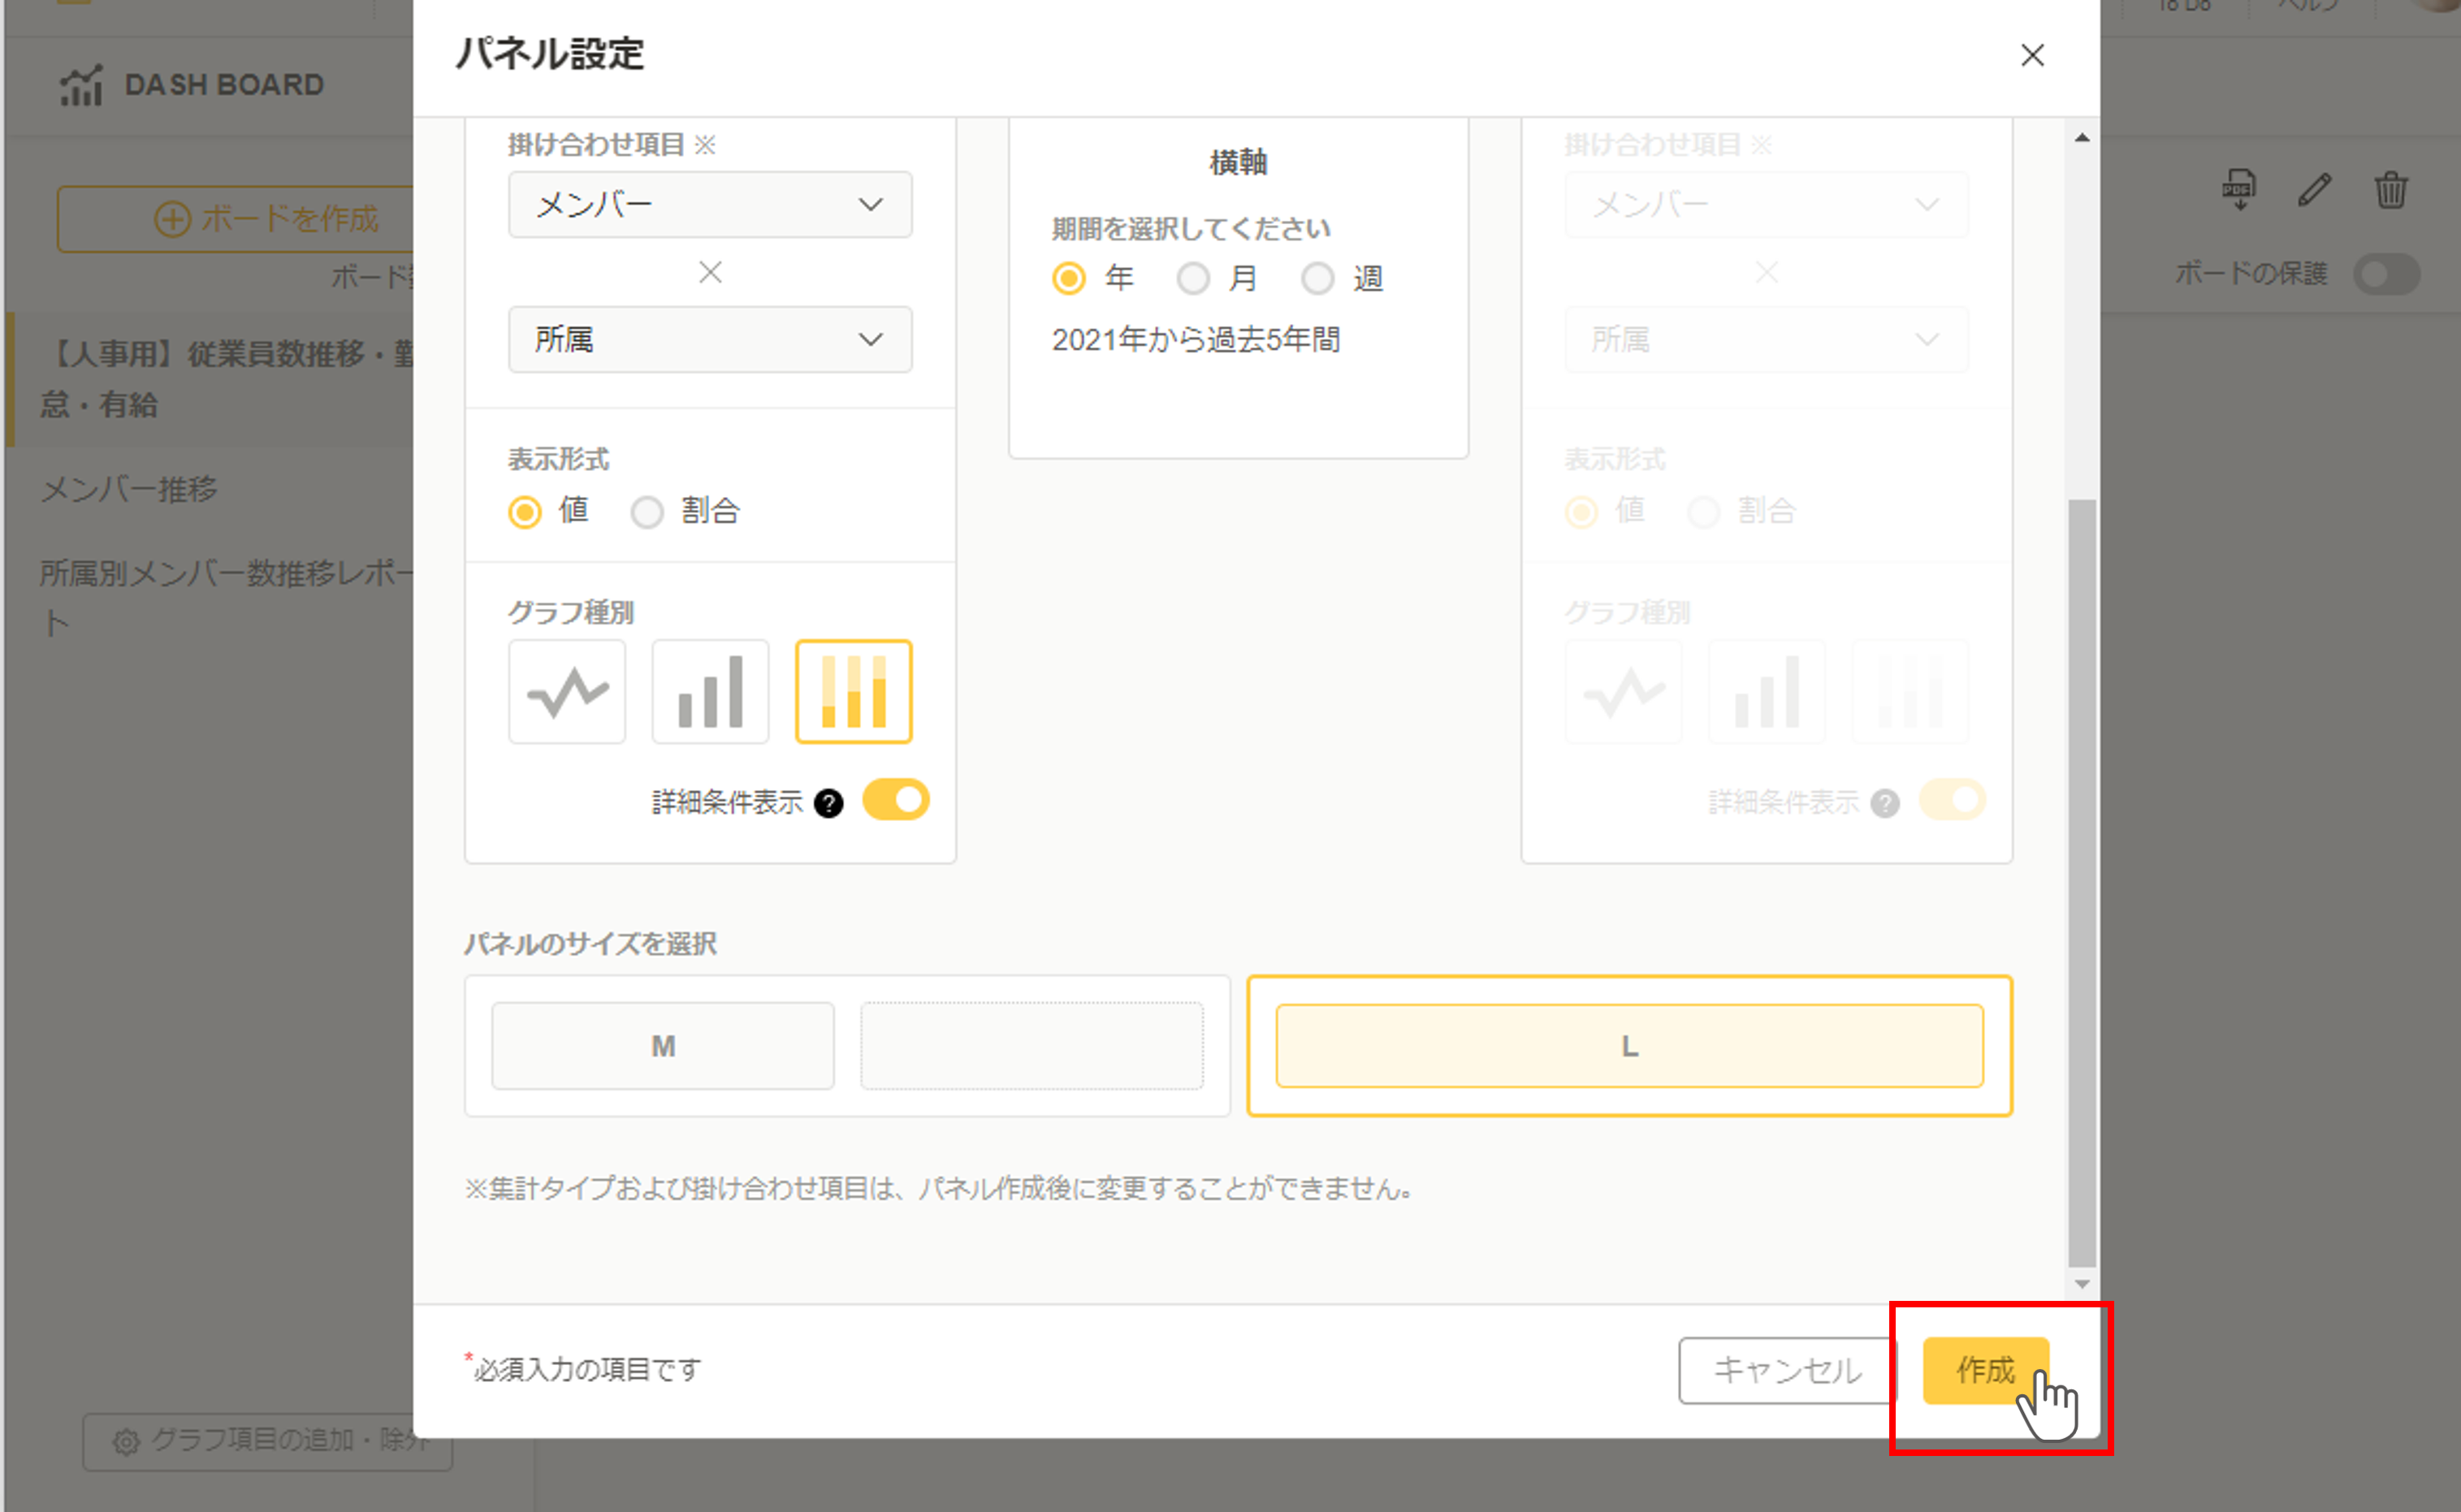Click the dialog scrollbar down arrow
This screenshot has height=1512, width=2461.
tap(2082, 1284)
